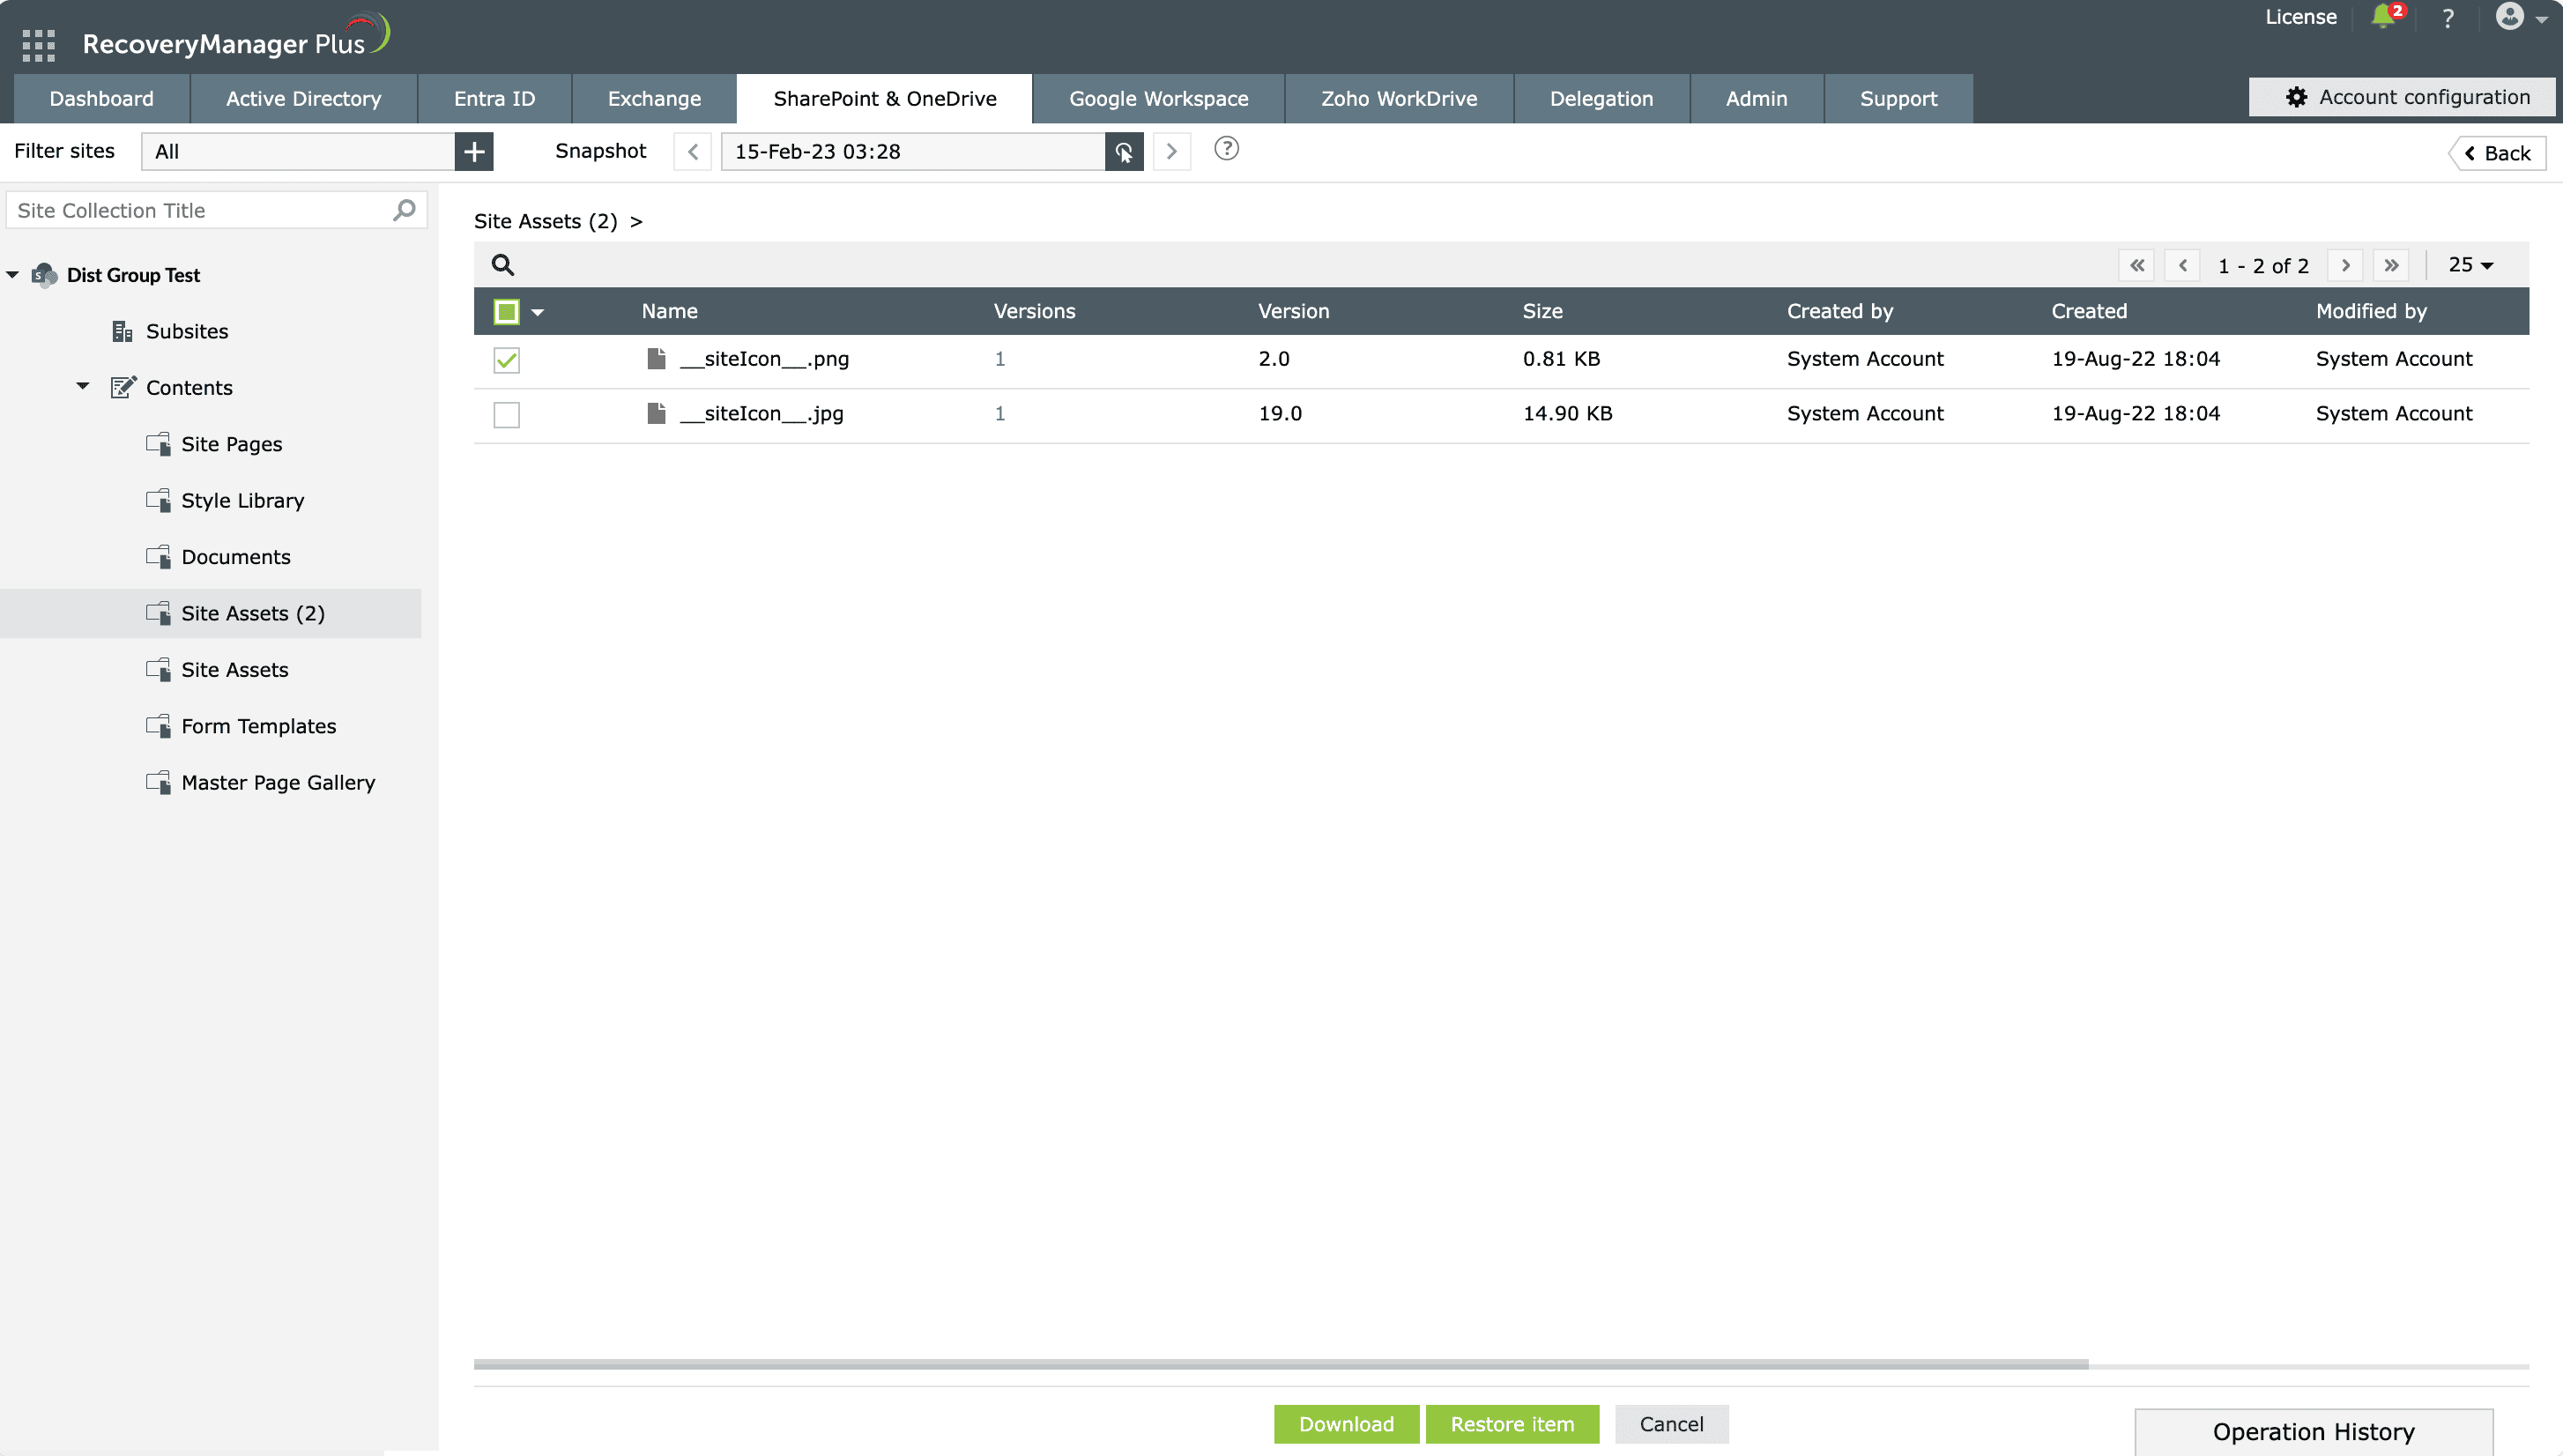Click the horizontal scrollbar under table
Viewport: 2563px width, 1456px height.
click(1280, 1364)
